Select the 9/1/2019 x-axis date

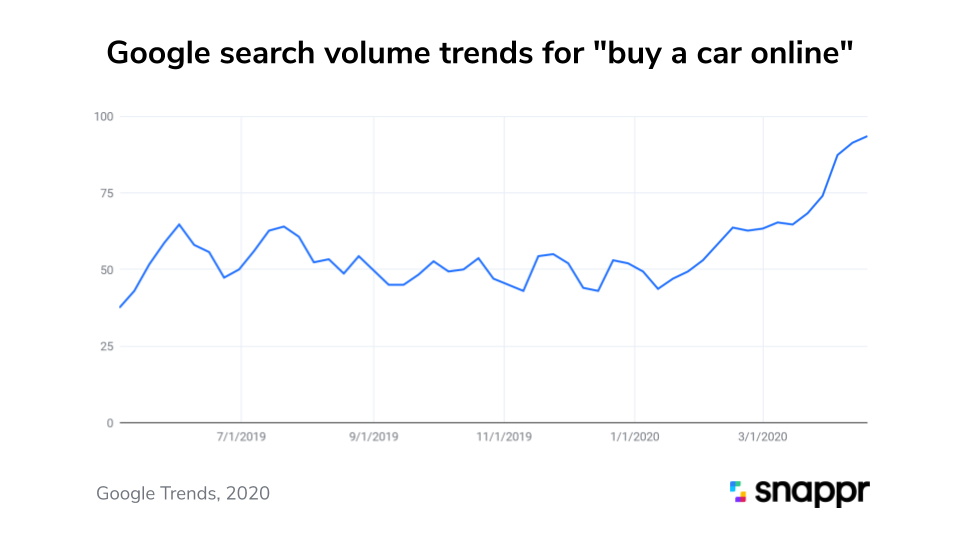[x=373, y=437]
